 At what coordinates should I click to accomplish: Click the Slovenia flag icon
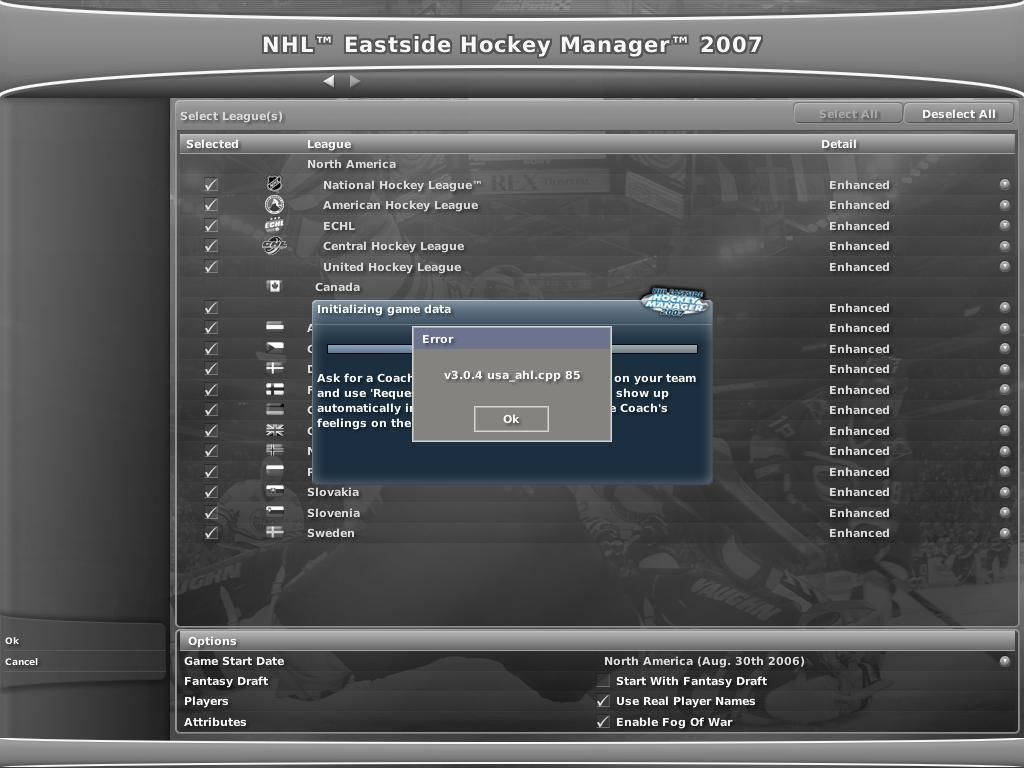(274, 512)
